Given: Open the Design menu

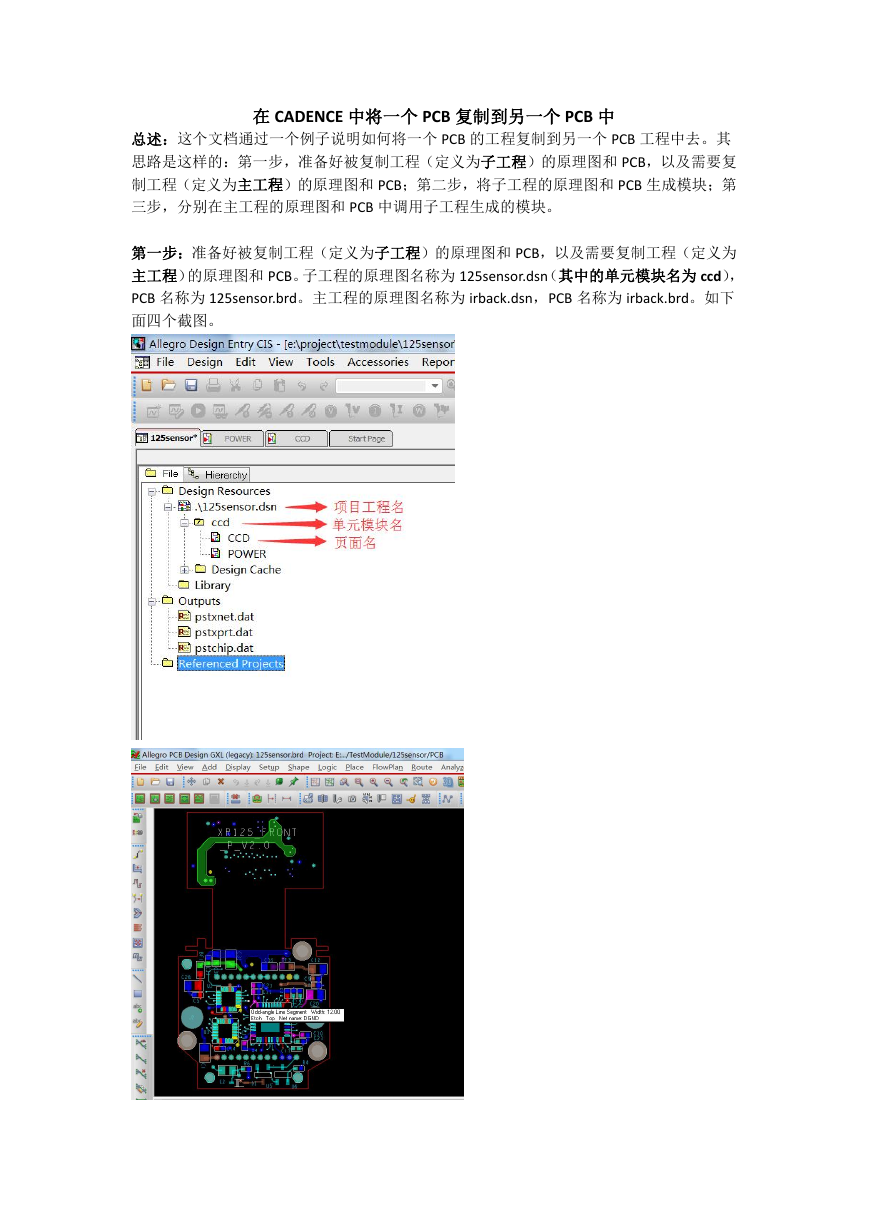Looking at the screenshot, I should 205,362.
